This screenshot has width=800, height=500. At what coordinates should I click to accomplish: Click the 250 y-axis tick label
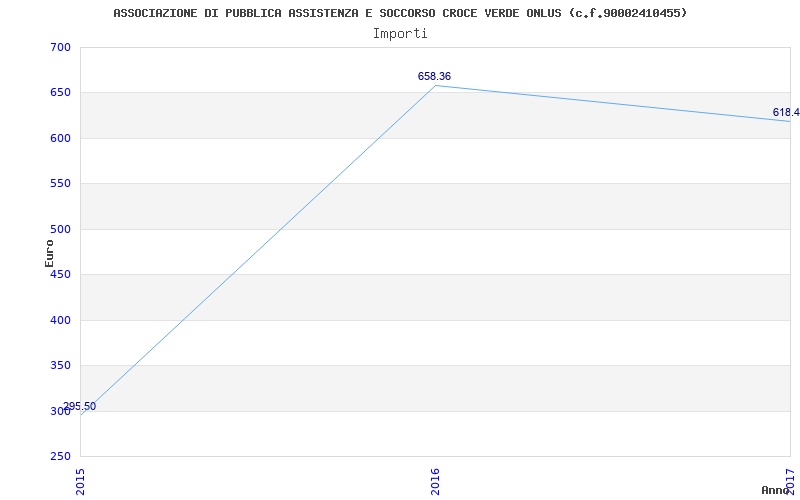pos(60,457)
